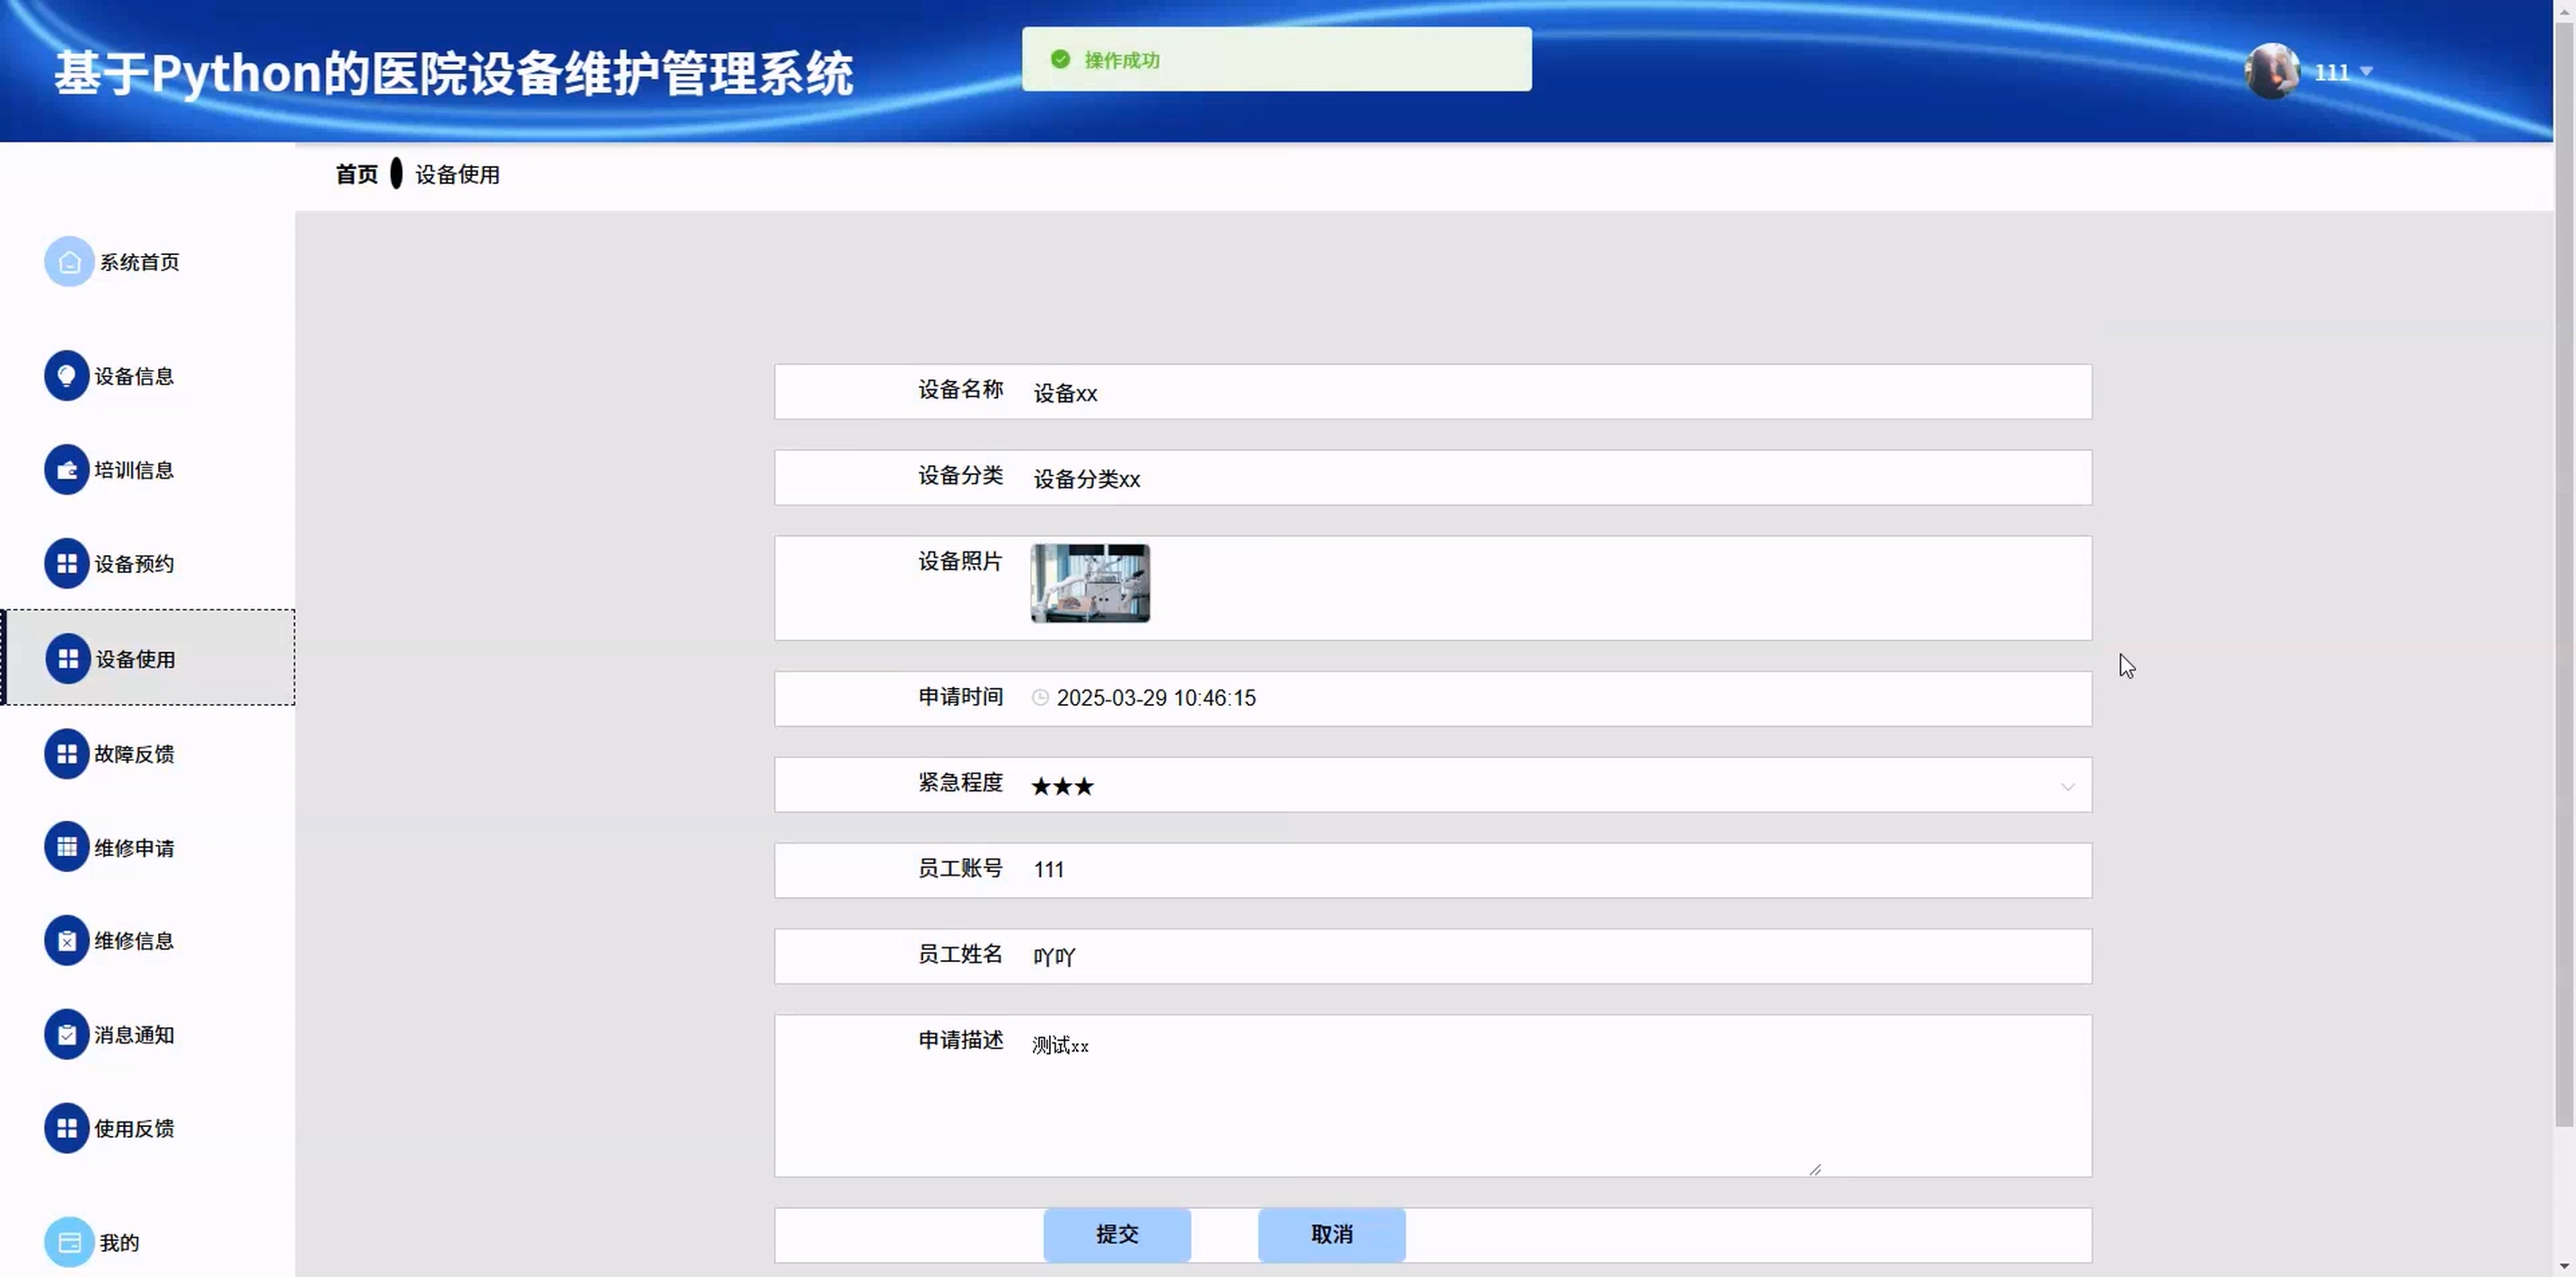Submit the form with 提交 button
The image size is (2576, 1277).
(x=1116, y=1235)
